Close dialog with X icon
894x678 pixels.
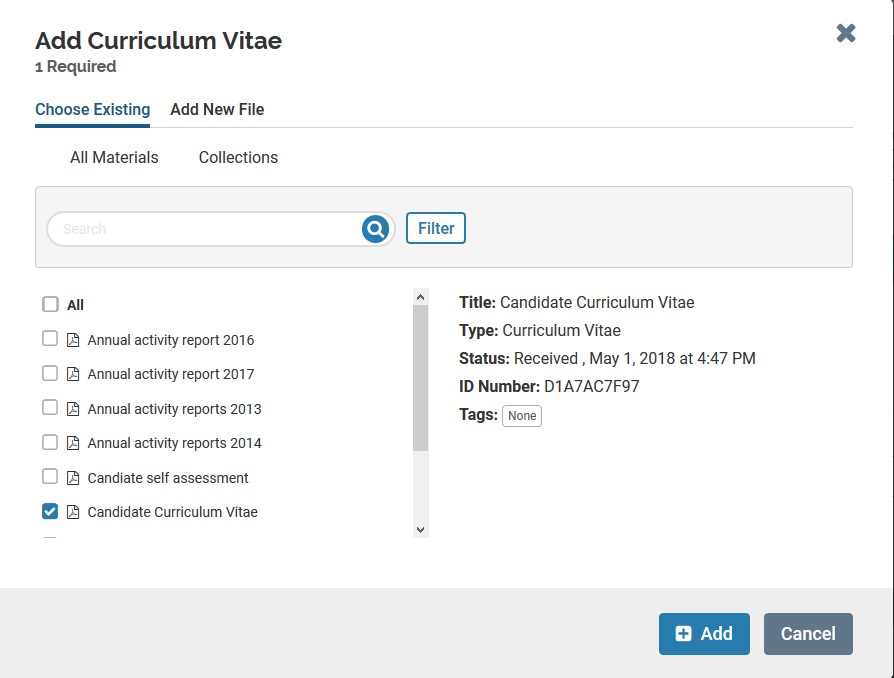(x=846, y=33)
